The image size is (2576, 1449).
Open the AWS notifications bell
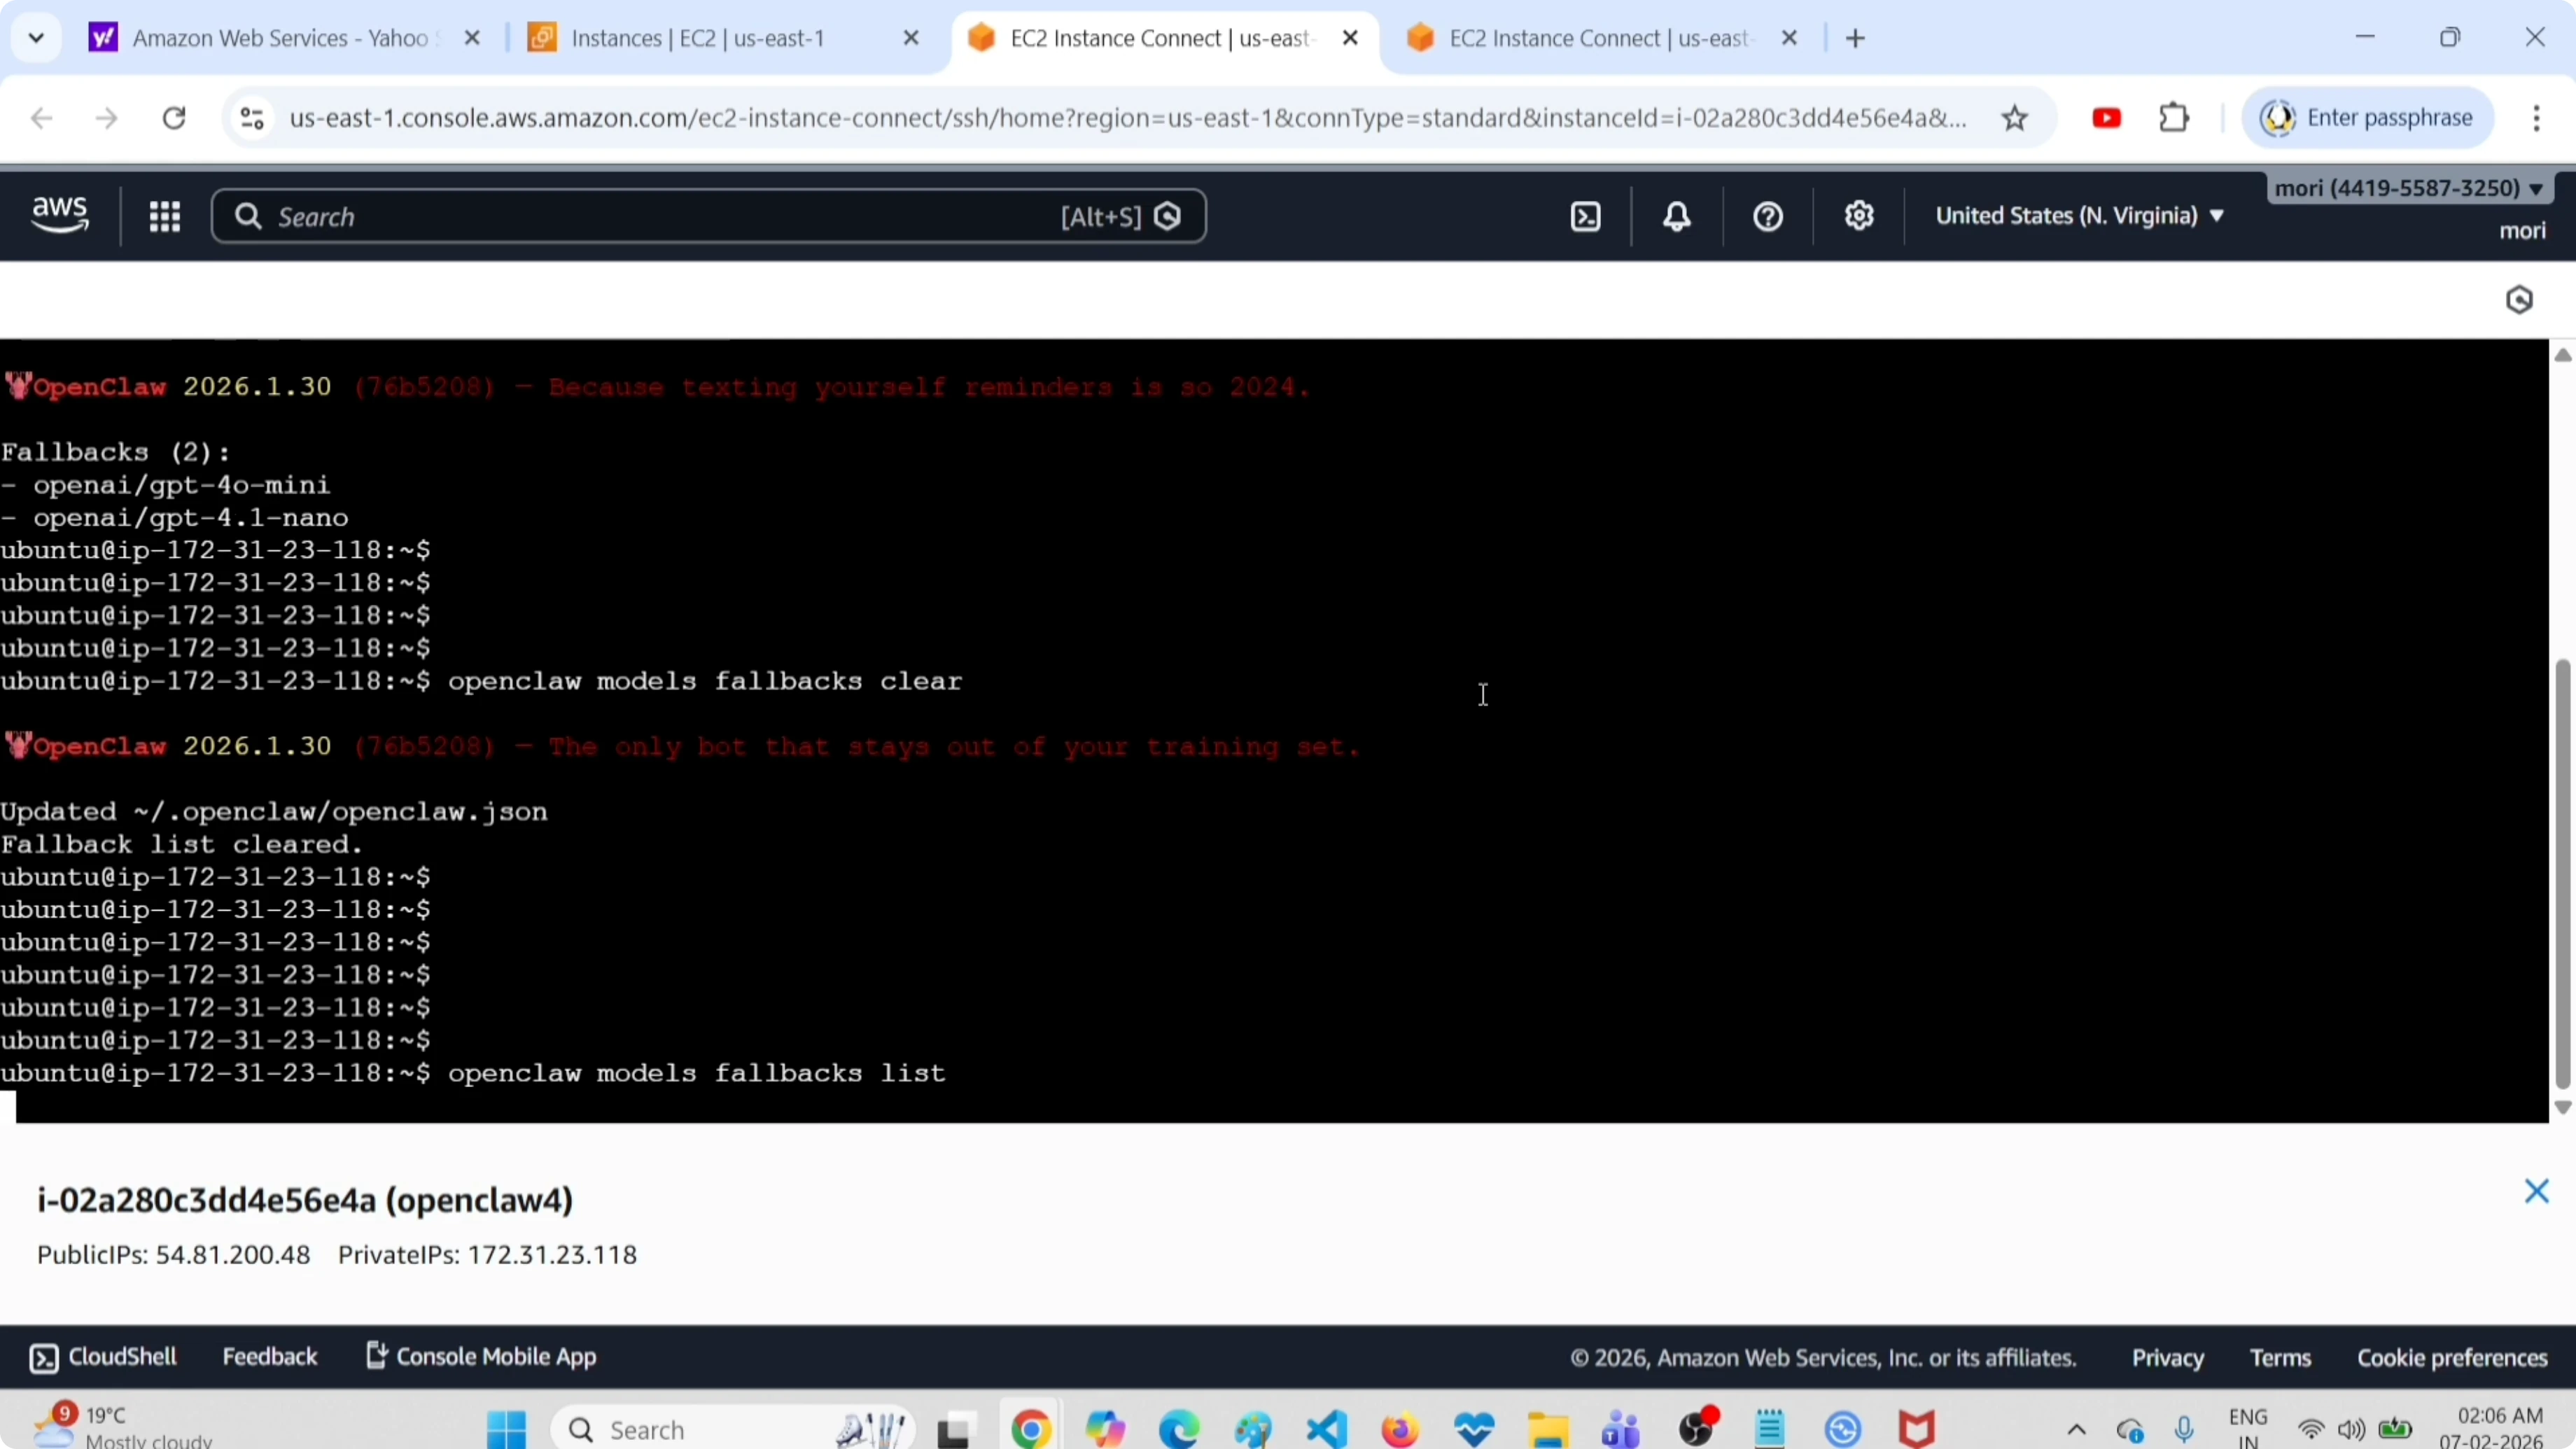1675,215
